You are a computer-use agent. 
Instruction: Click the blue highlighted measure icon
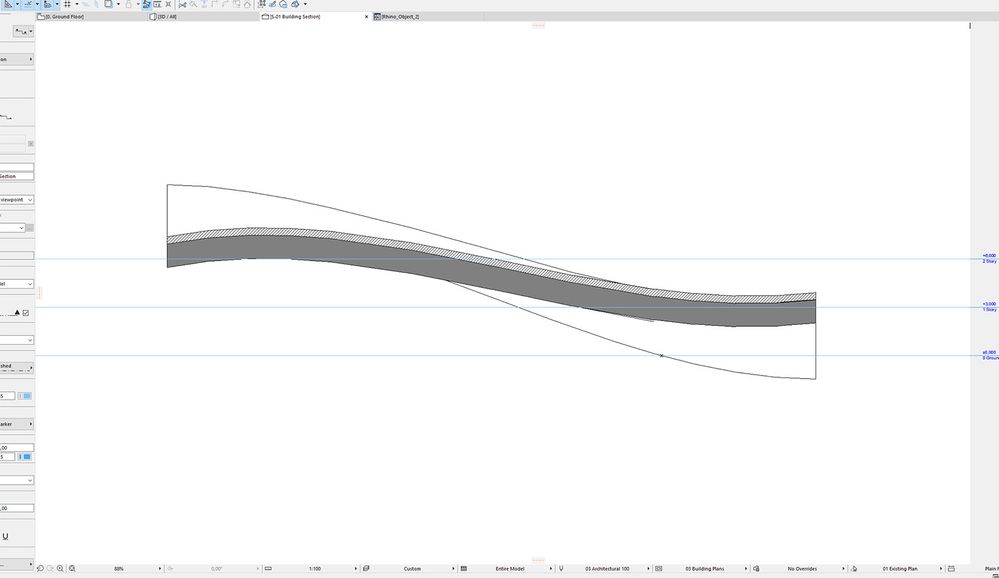point(146,4)
